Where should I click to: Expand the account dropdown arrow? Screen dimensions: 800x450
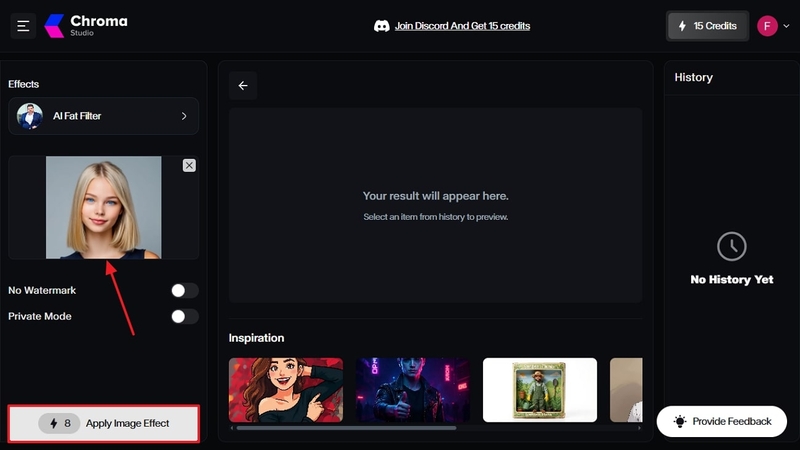point(786,26)
